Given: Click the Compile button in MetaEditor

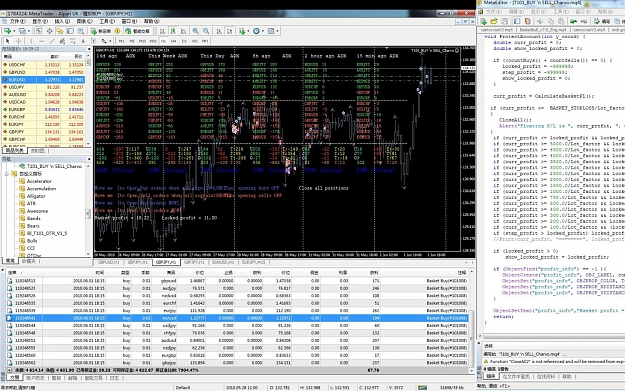Looking at the screenshot, I should coord(602,21).
